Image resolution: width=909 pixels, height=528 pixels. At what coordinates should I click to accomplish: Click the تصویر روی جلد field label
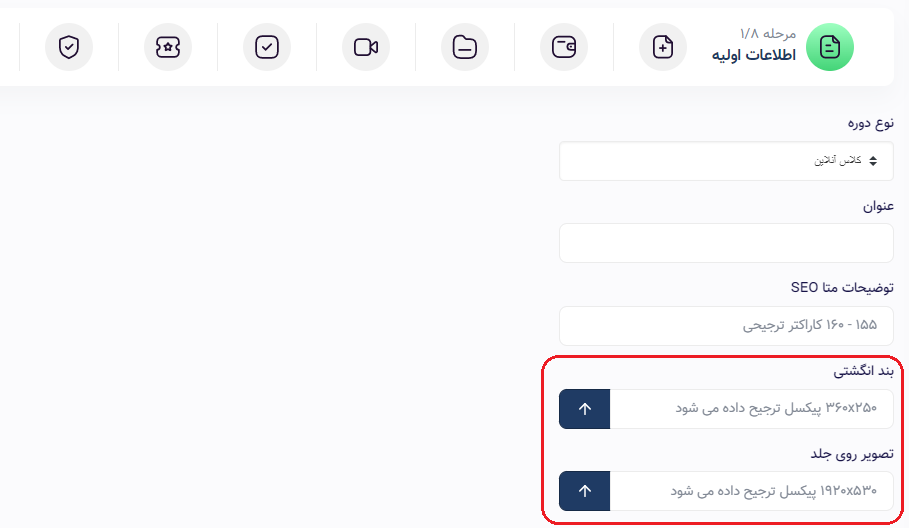click(852, 454)
